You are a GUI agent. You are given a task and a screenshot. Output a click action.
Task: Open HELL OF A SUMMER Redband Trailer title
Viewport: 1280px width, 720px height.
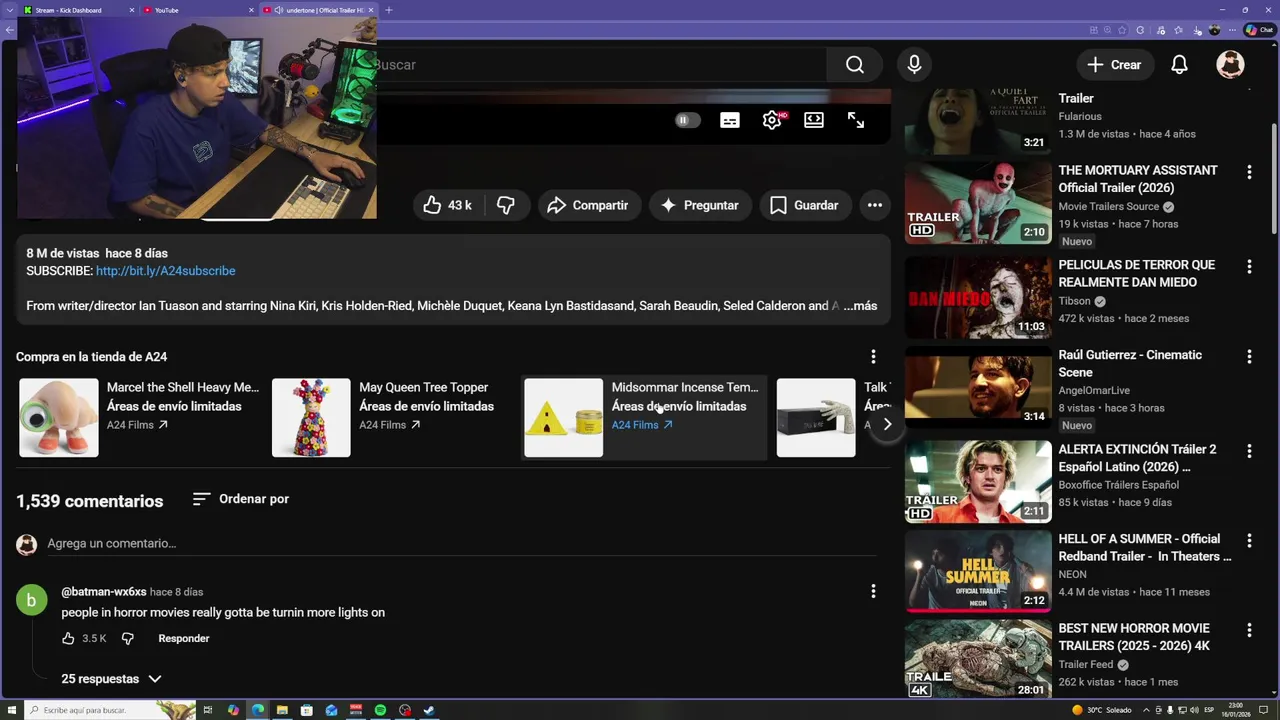tap(1144, 548)
